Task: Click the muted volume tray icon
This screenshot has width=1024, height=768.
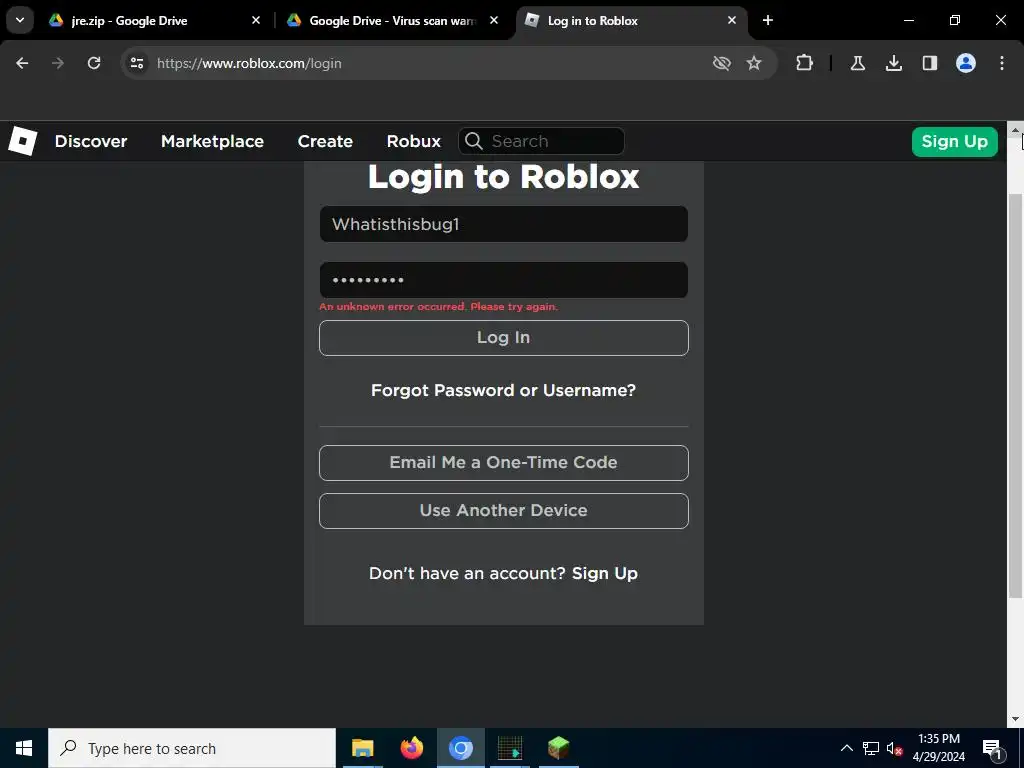Action: (894, 748)
